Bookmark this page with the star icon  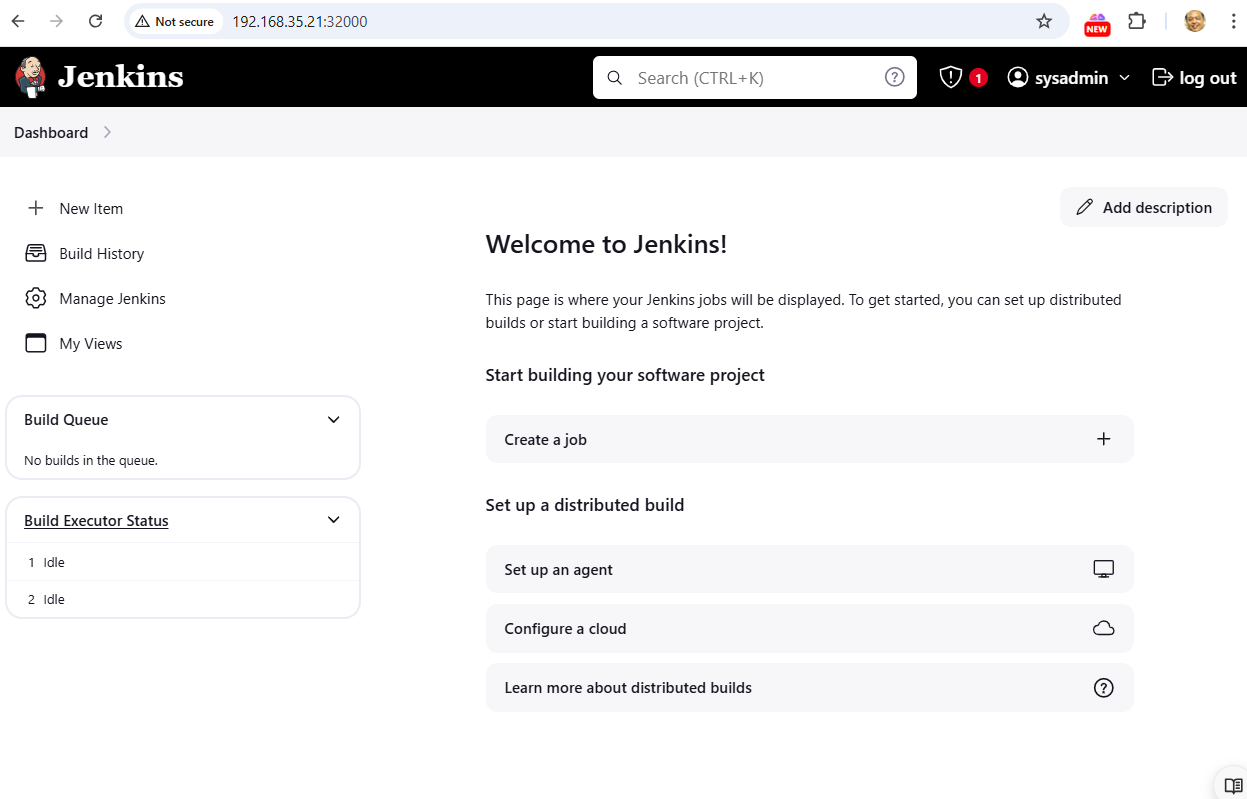(1044, 21)
